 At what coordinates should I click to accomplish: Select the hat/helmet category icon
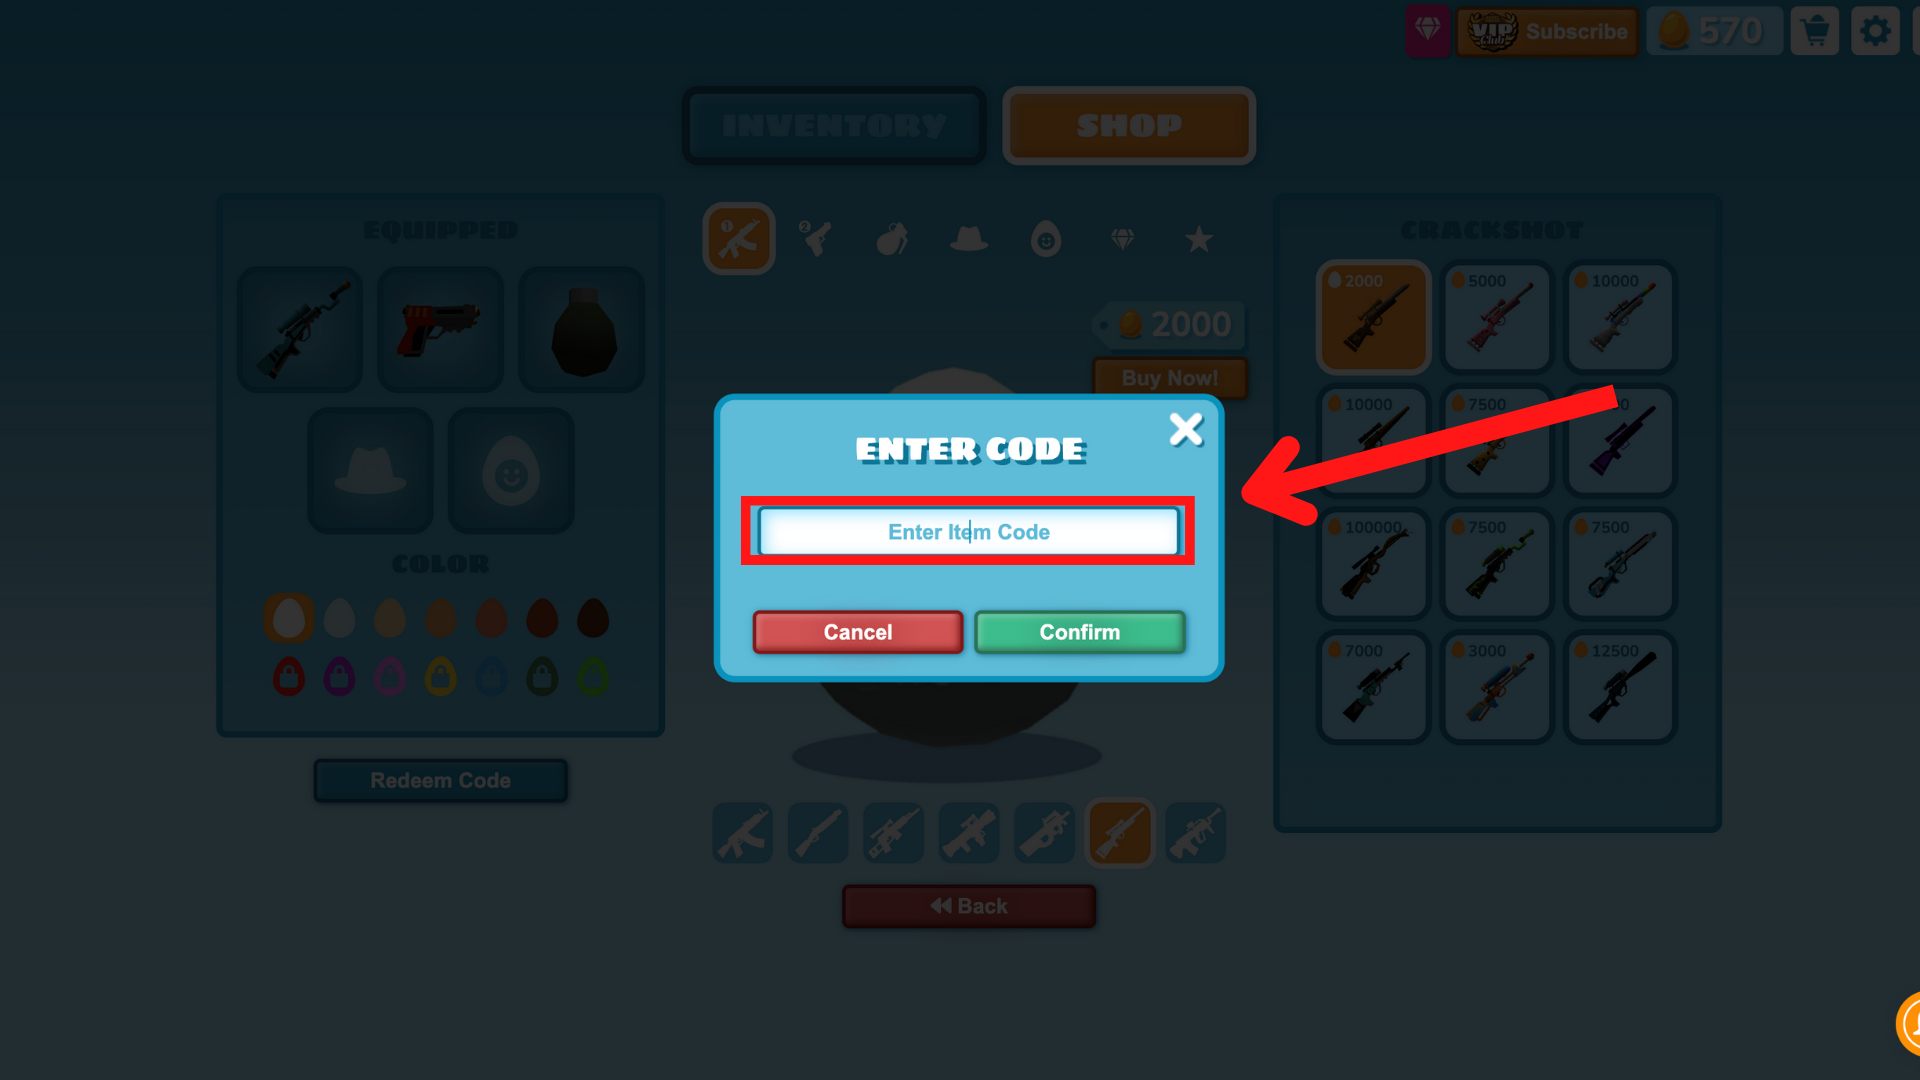(x=969, y=240)
